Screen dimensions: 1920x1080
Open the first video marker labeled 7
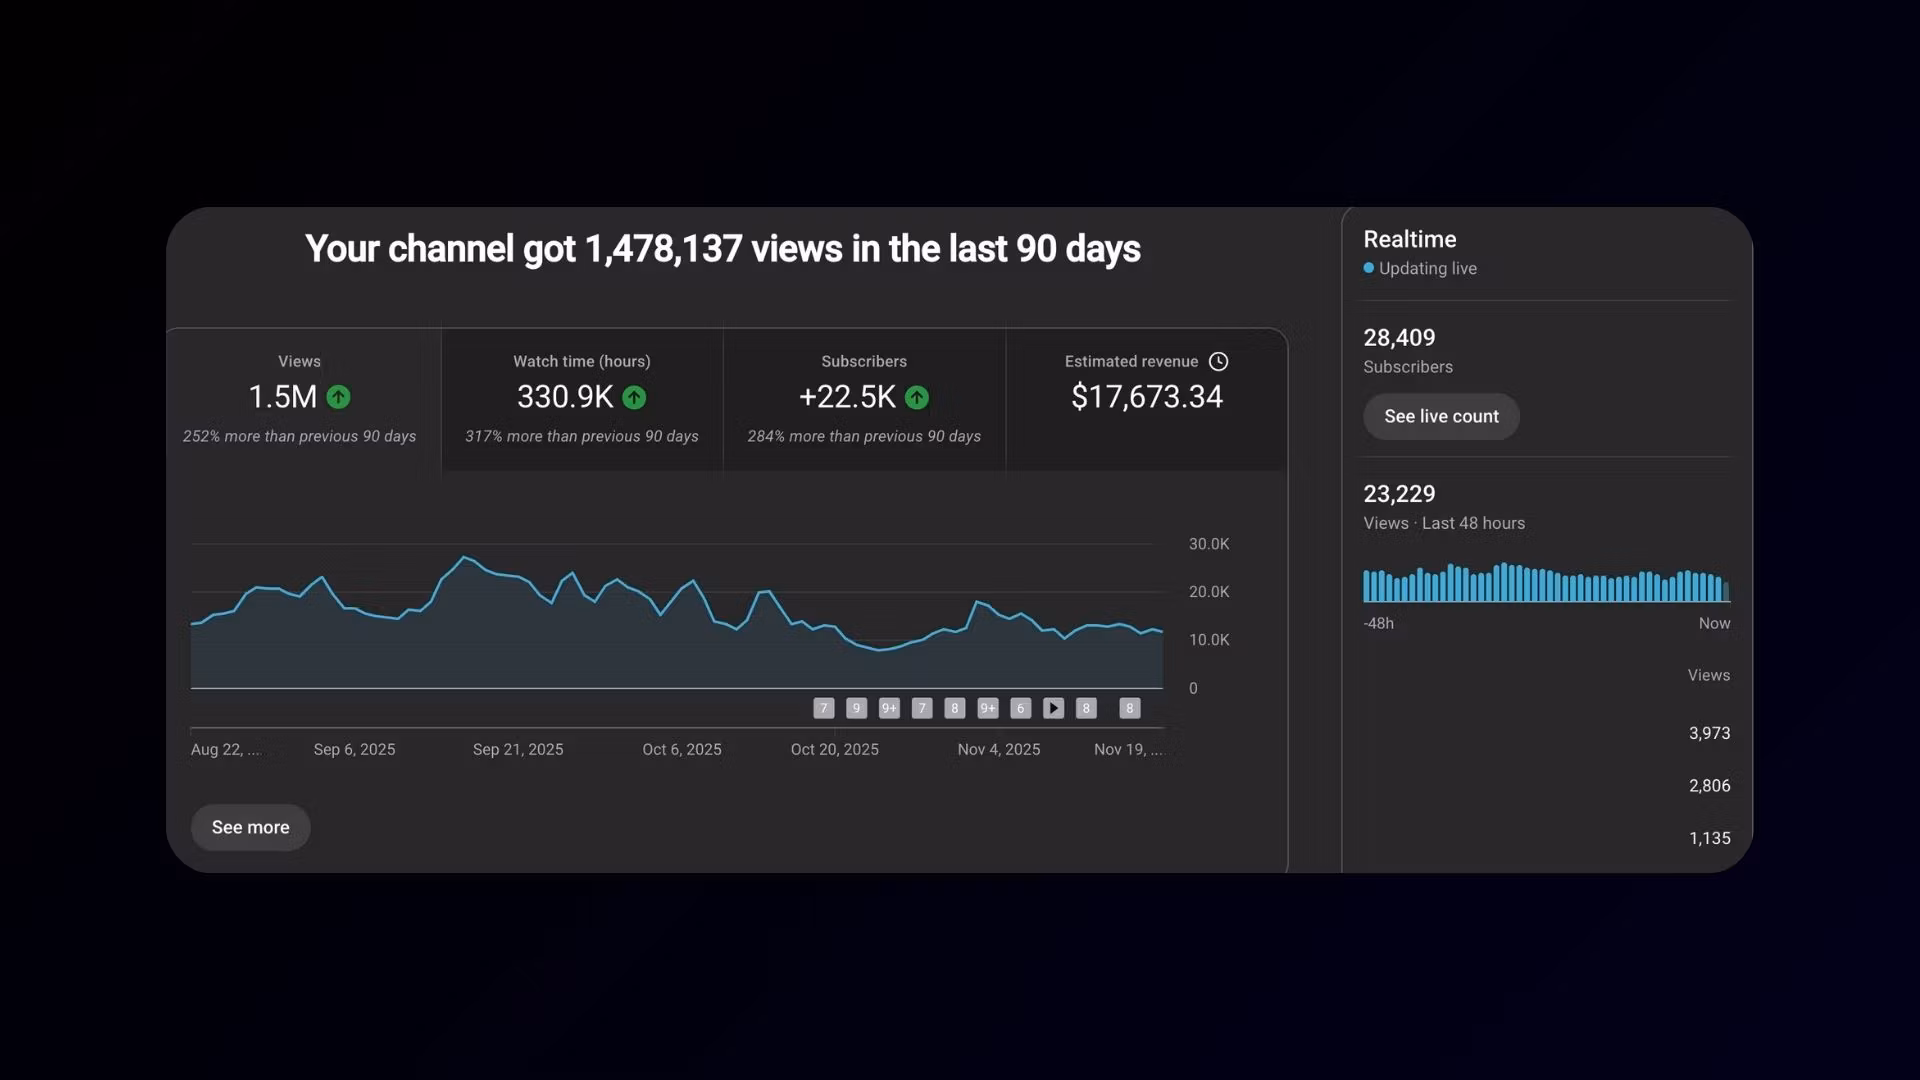tap(823, 708)
